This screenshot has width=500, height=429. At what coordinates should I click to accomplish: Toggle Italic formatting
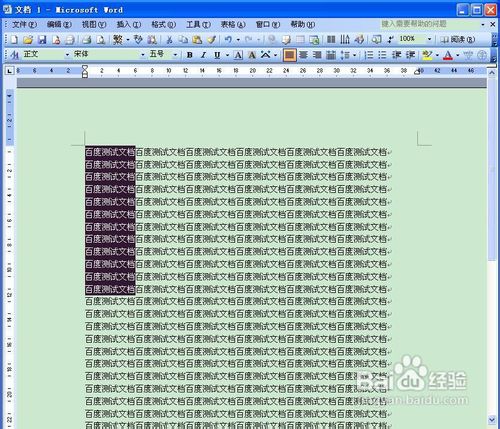click(x=203, y=55)
